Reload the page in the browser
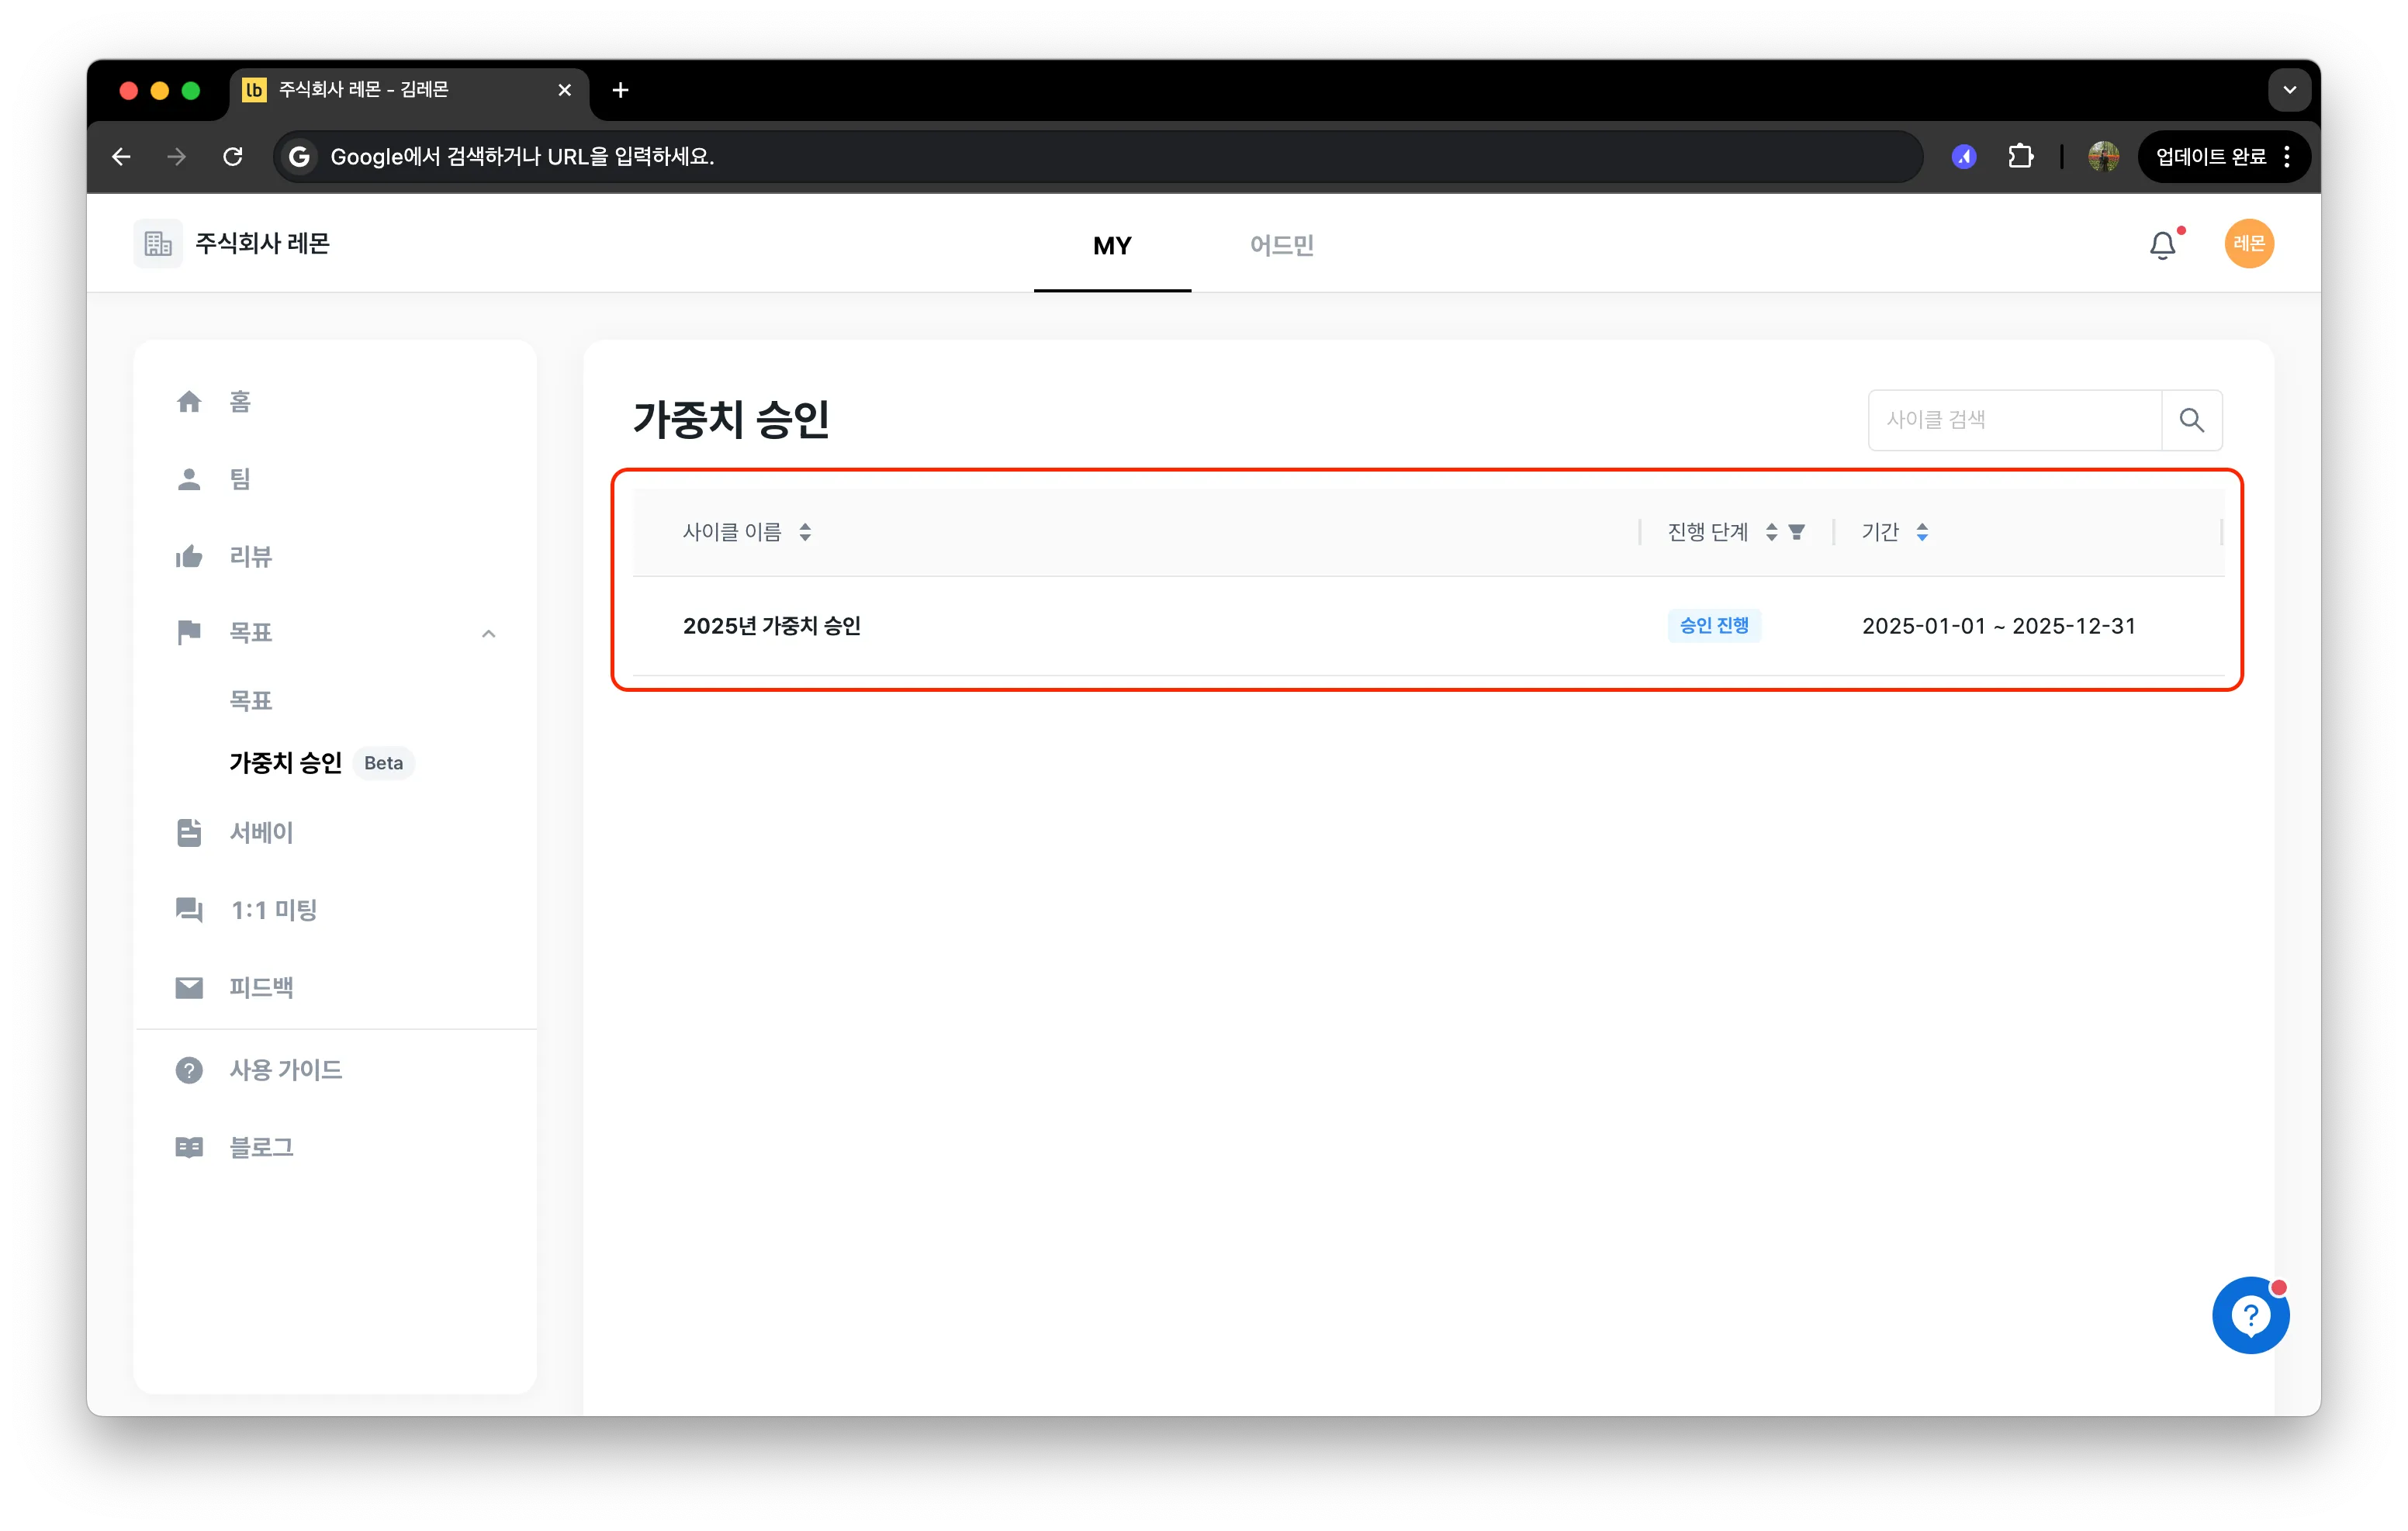 [233, 156]
